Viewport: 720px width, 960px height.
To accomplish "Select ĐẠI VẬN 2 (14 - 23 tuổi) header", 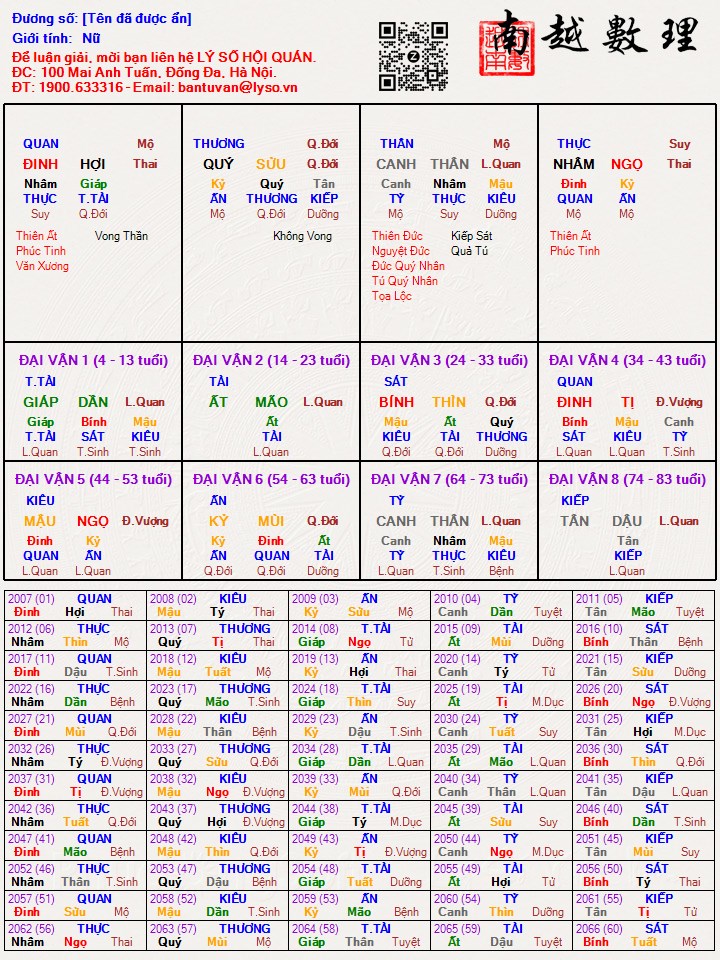I will (271, 360).
